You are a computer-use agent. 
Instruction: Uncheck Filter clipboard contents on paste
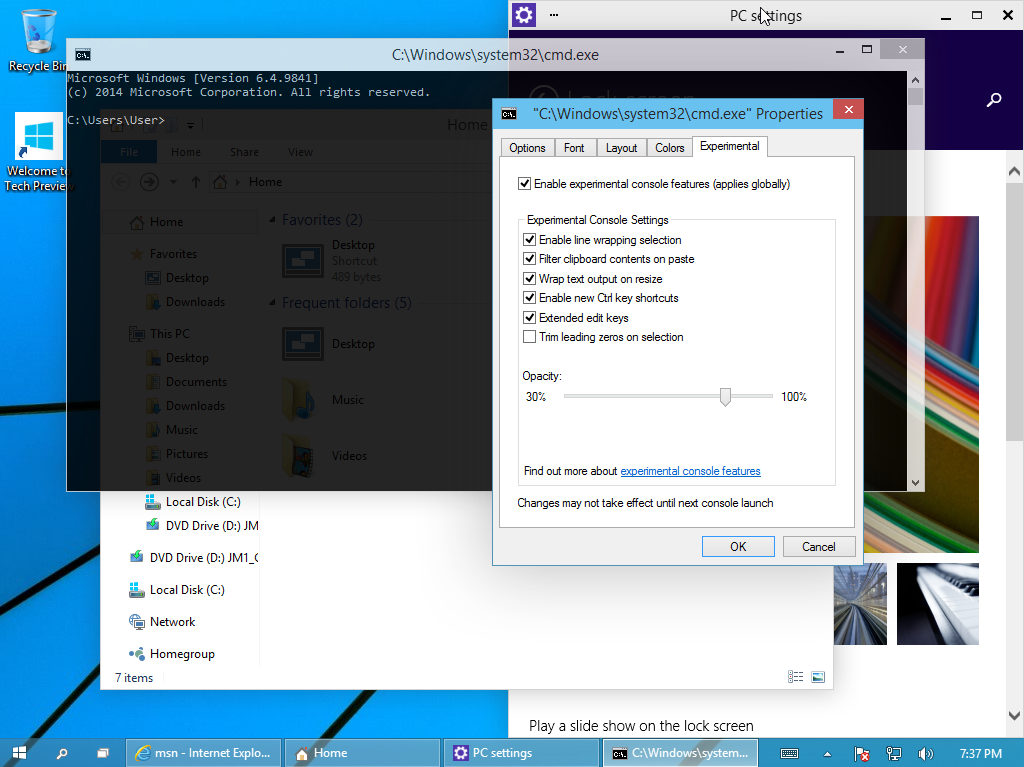[530, 259]
